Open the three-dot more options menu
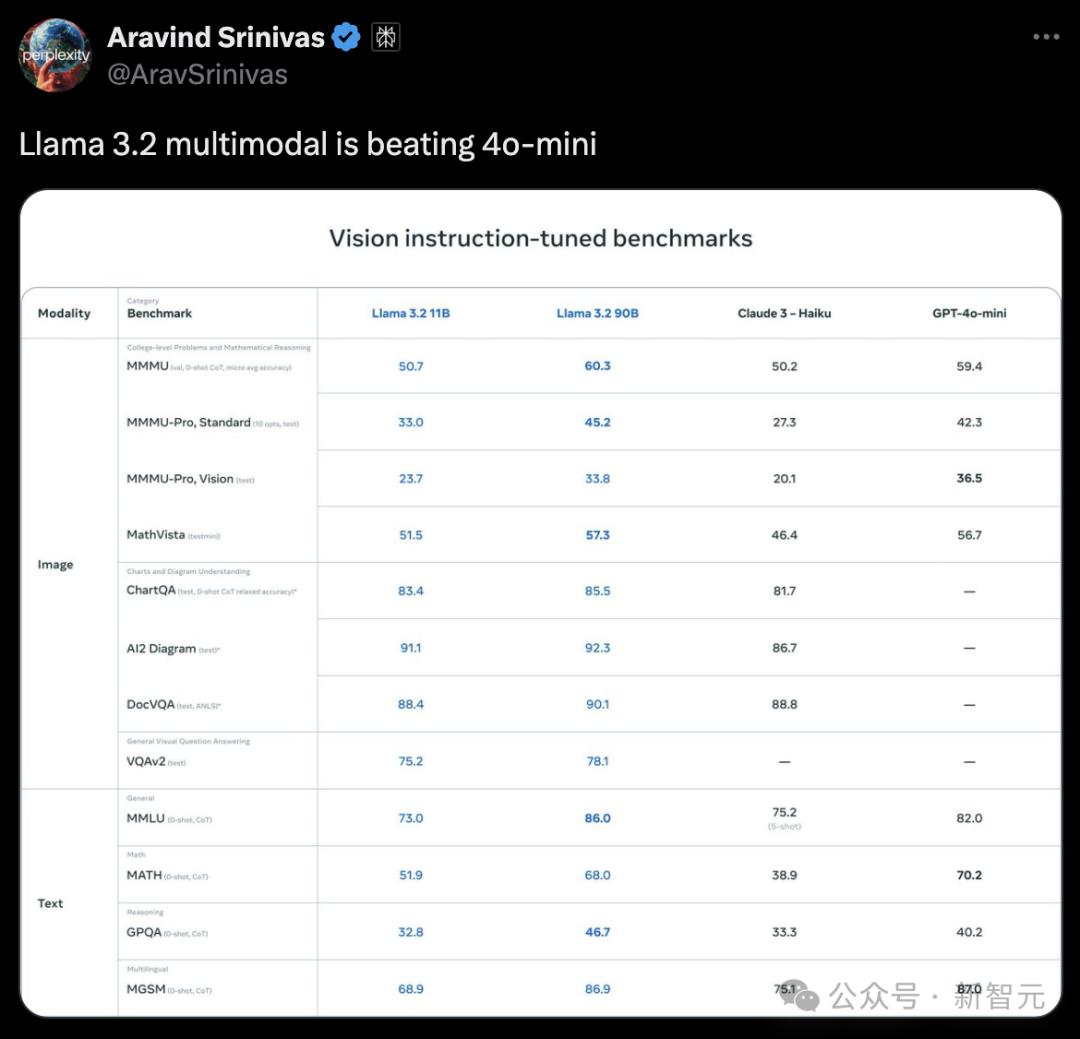Viewport: 1080px width, 1039px height. click(1045, 37)
